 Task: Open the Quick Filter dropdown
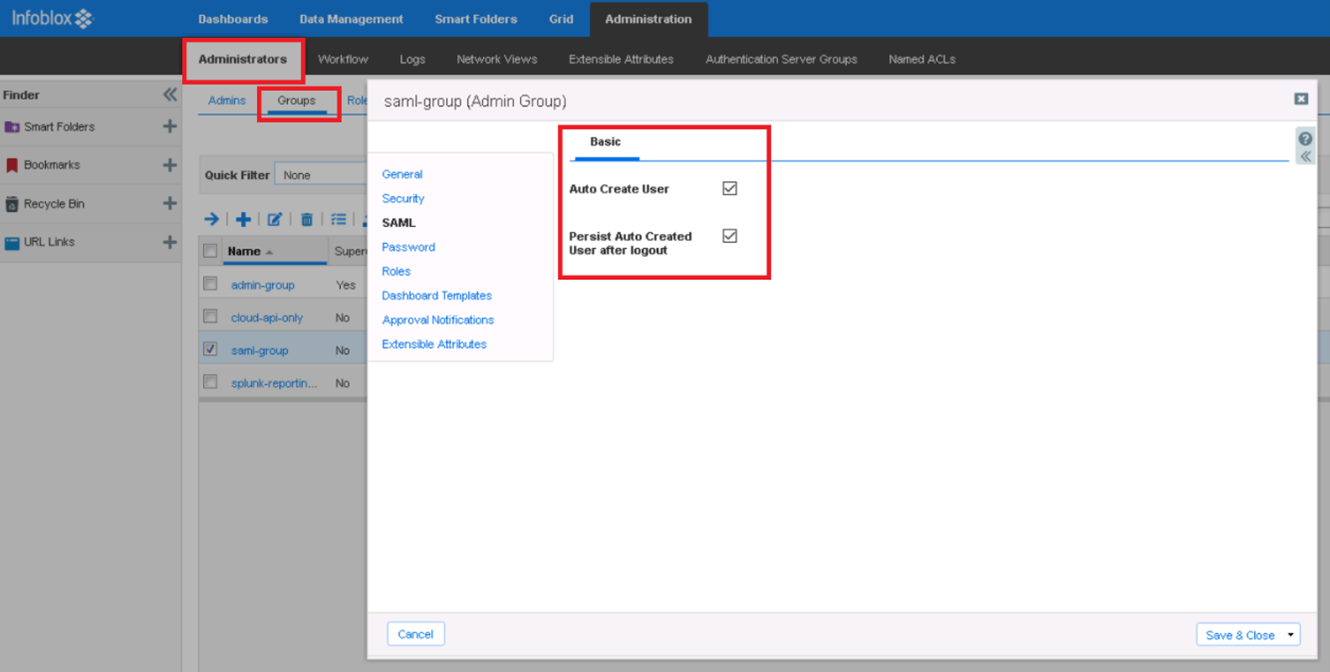(320, 175)
